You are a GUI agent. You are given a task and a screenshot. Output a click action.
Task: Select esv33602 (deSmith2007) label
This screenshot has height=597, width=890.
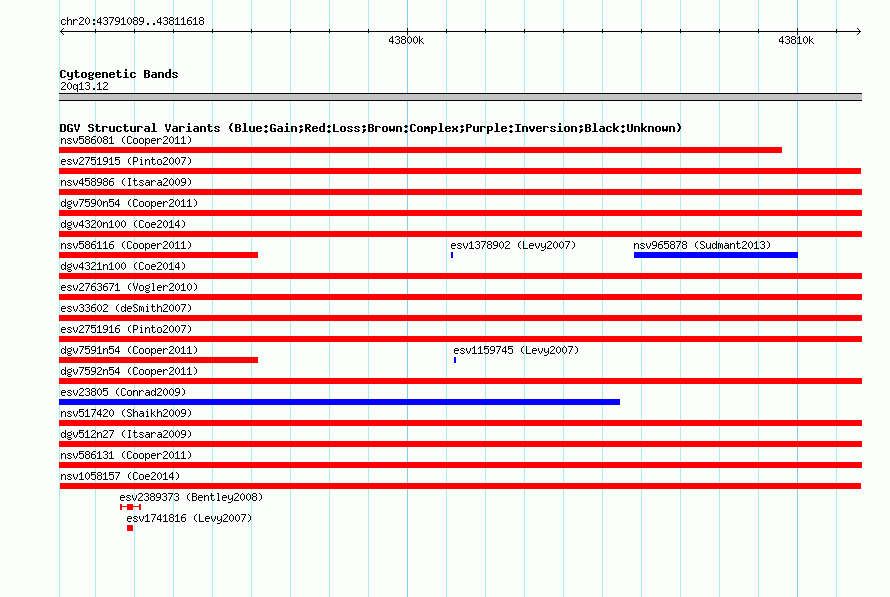click(126, 308)
